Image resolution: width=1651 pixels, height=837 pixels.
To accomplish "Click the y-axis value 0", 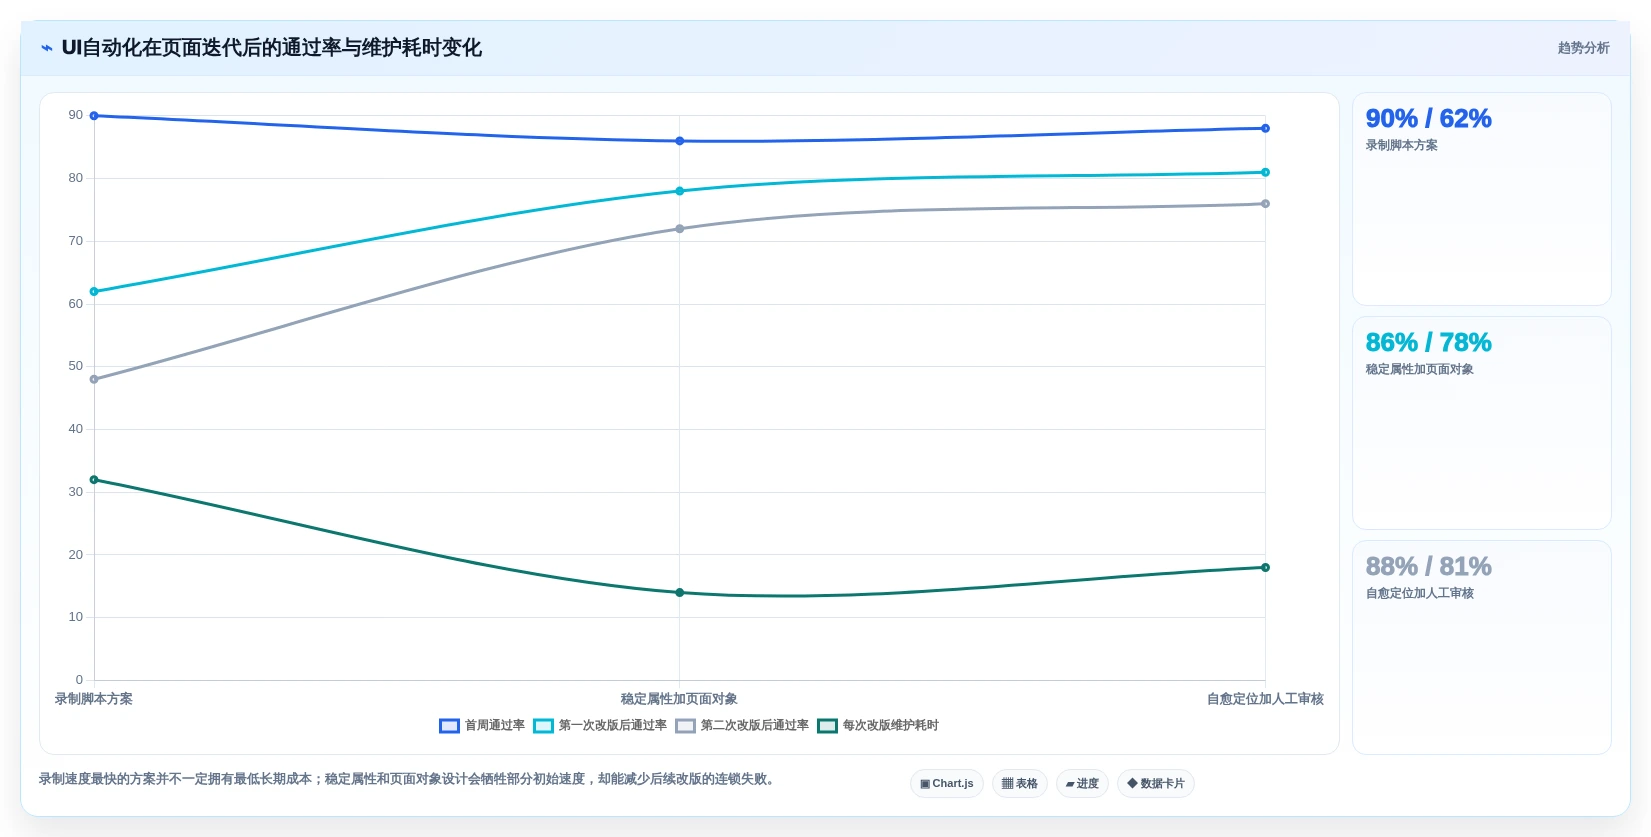I will (x=80, y=680).
